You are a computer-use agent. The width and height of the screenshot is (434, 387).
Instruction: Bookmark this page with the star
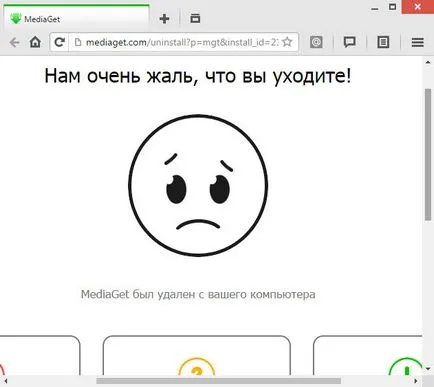(287, 42)
